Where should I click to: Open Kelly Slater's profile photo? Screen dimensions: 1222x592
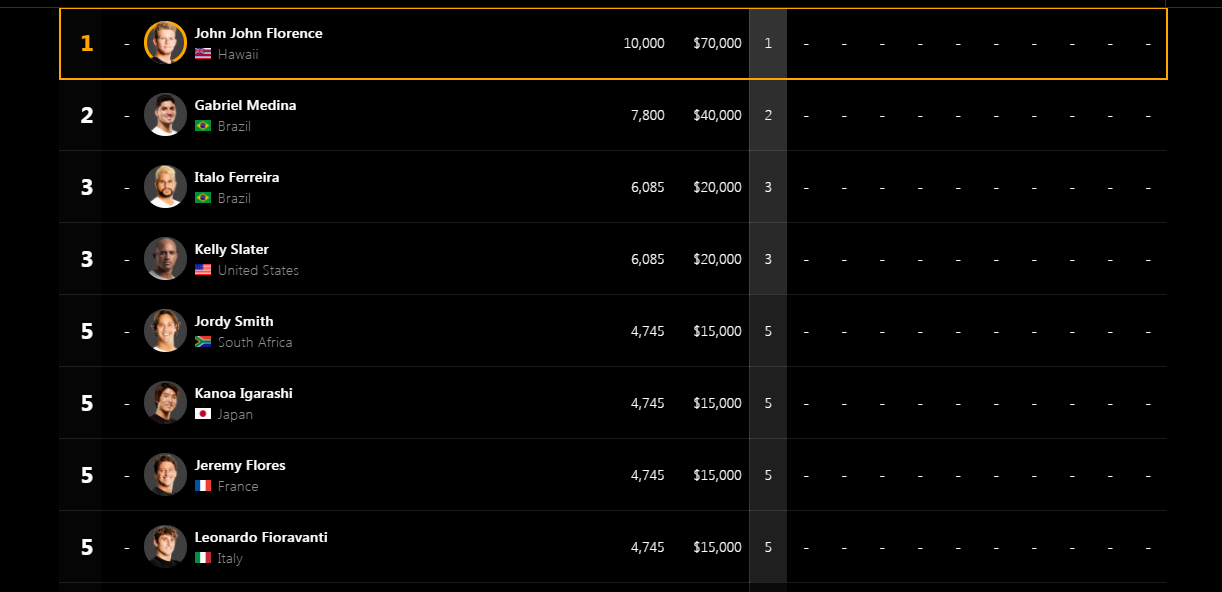pos(165,259)
